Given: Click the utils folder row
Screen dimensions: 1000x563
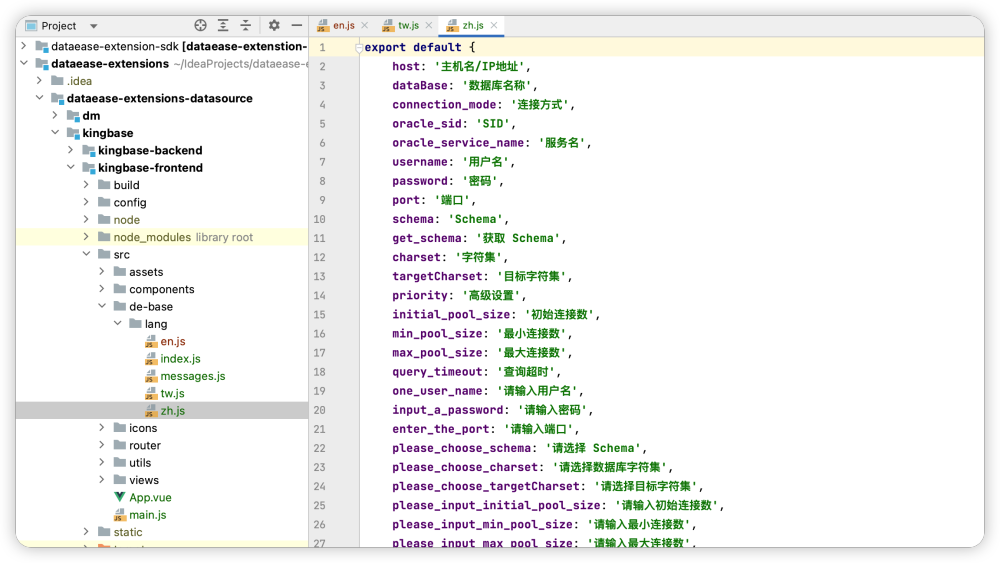Looking at the screenshot, I should pos(162,462).
